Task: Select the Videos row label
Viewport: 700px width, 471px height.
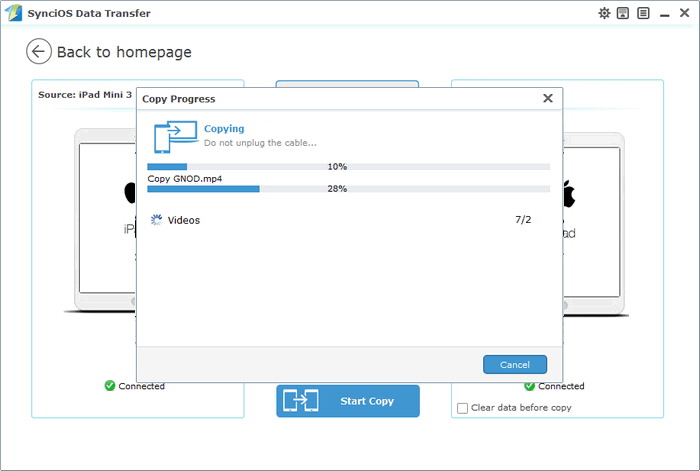Action: point(183,220)
